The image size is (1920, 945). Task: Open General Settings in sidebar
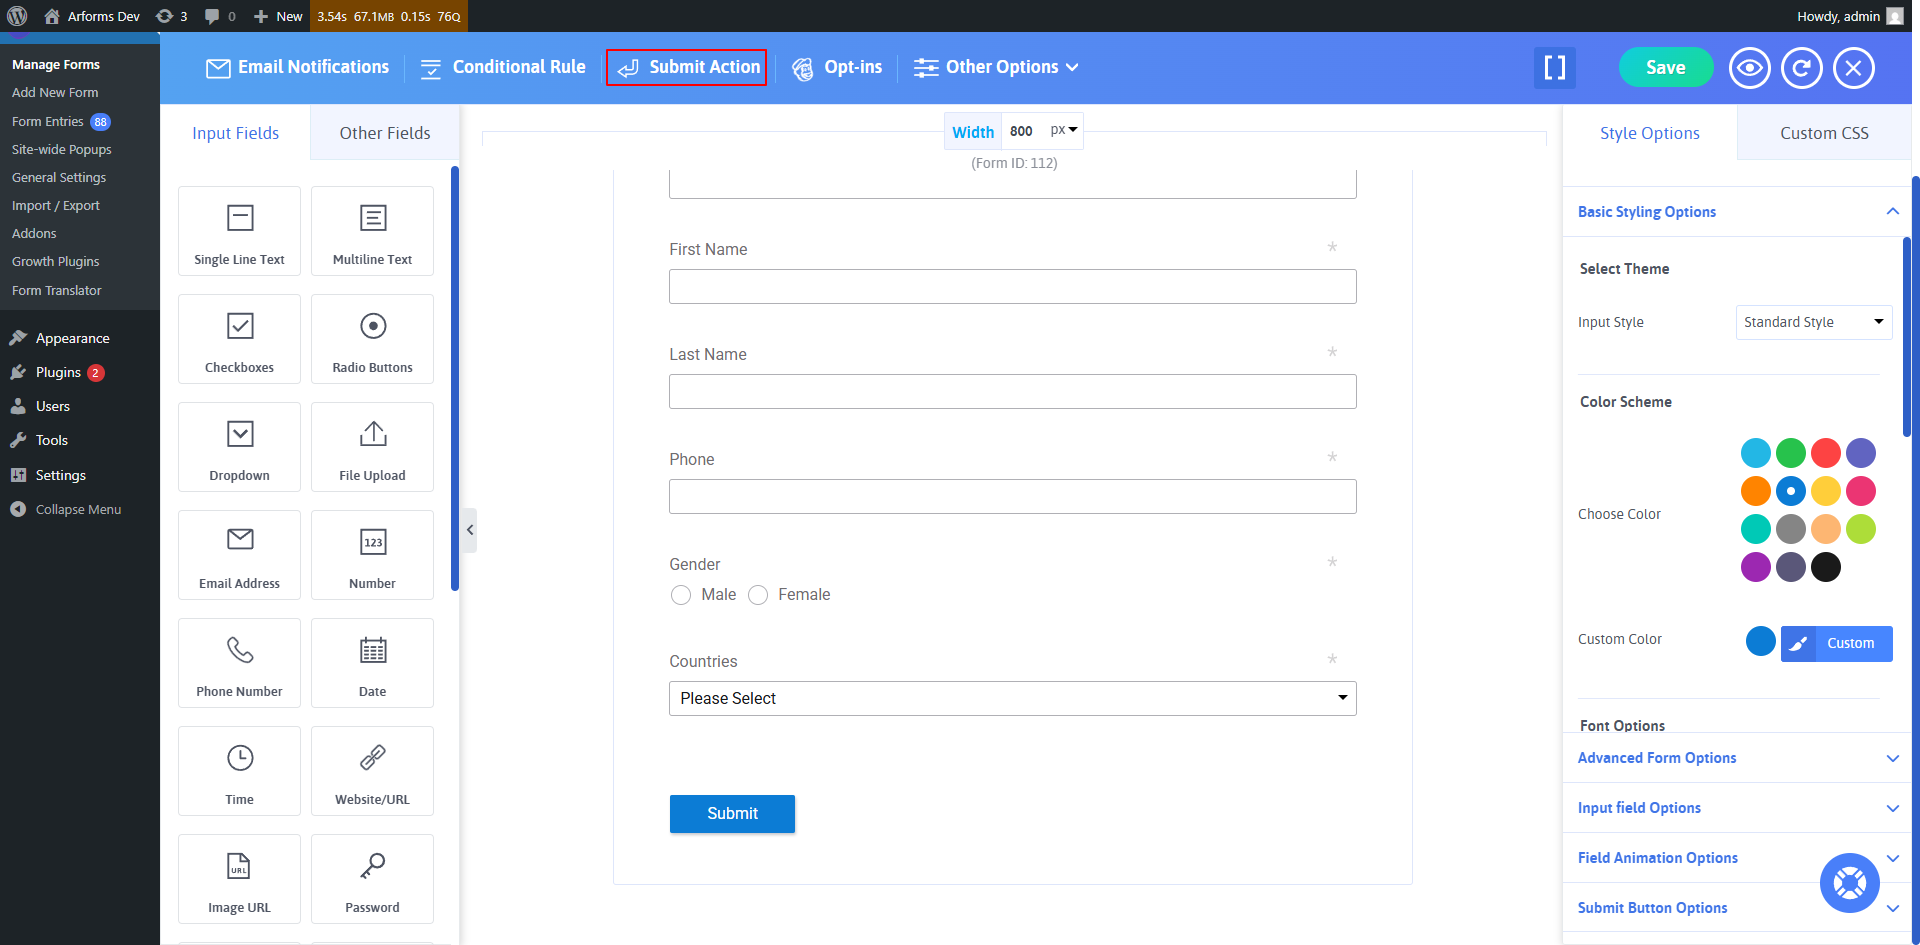(x=59, y=178)
